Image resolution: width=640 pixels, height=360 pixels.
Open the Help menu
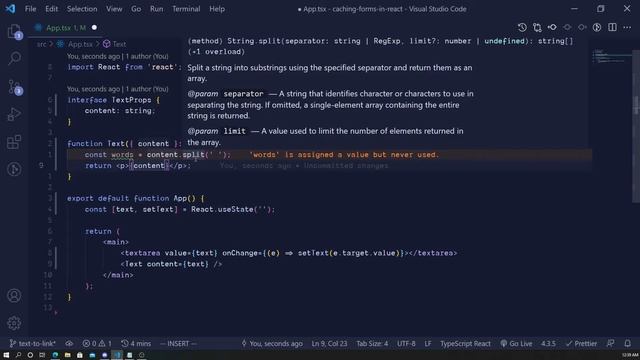217,9
